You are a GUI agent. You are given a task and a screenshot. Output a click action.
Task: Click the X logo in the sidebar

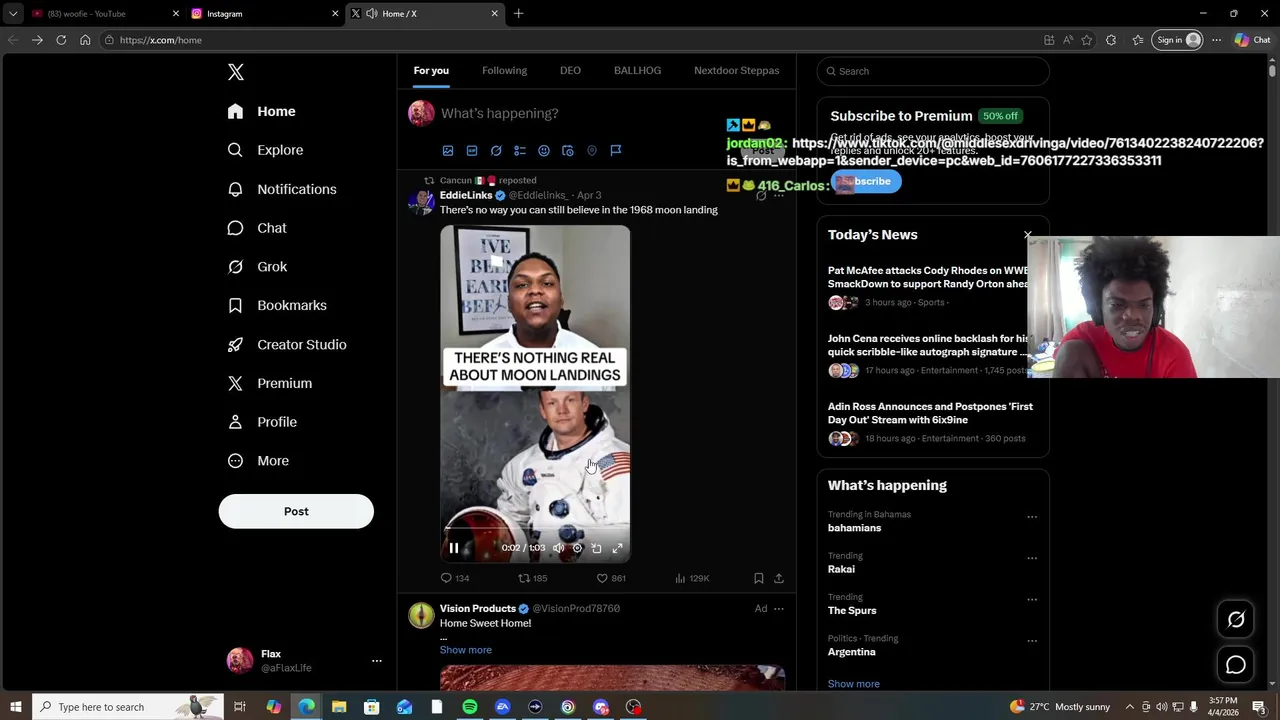tap(236, 72)
